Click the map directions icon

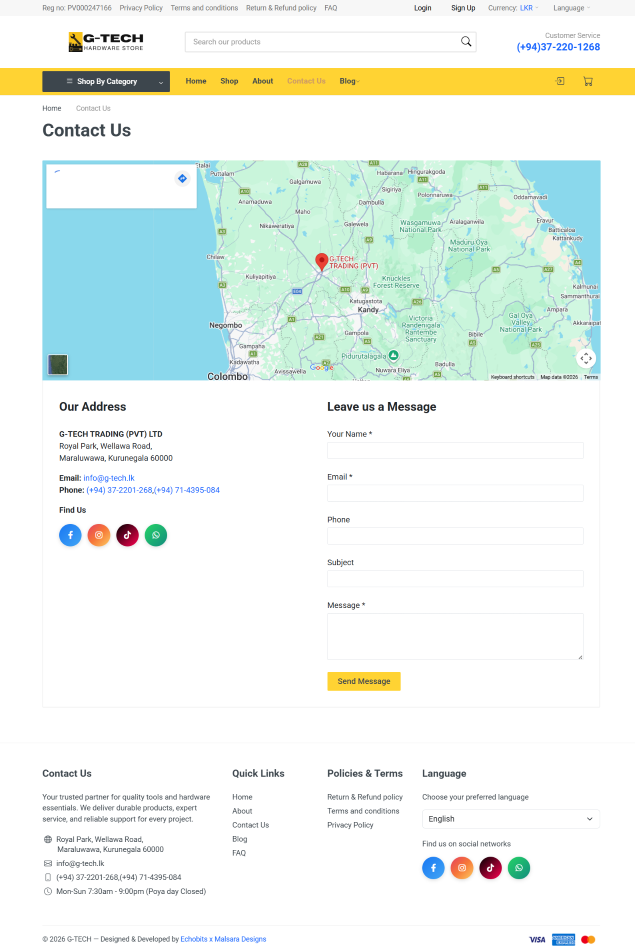182,178
